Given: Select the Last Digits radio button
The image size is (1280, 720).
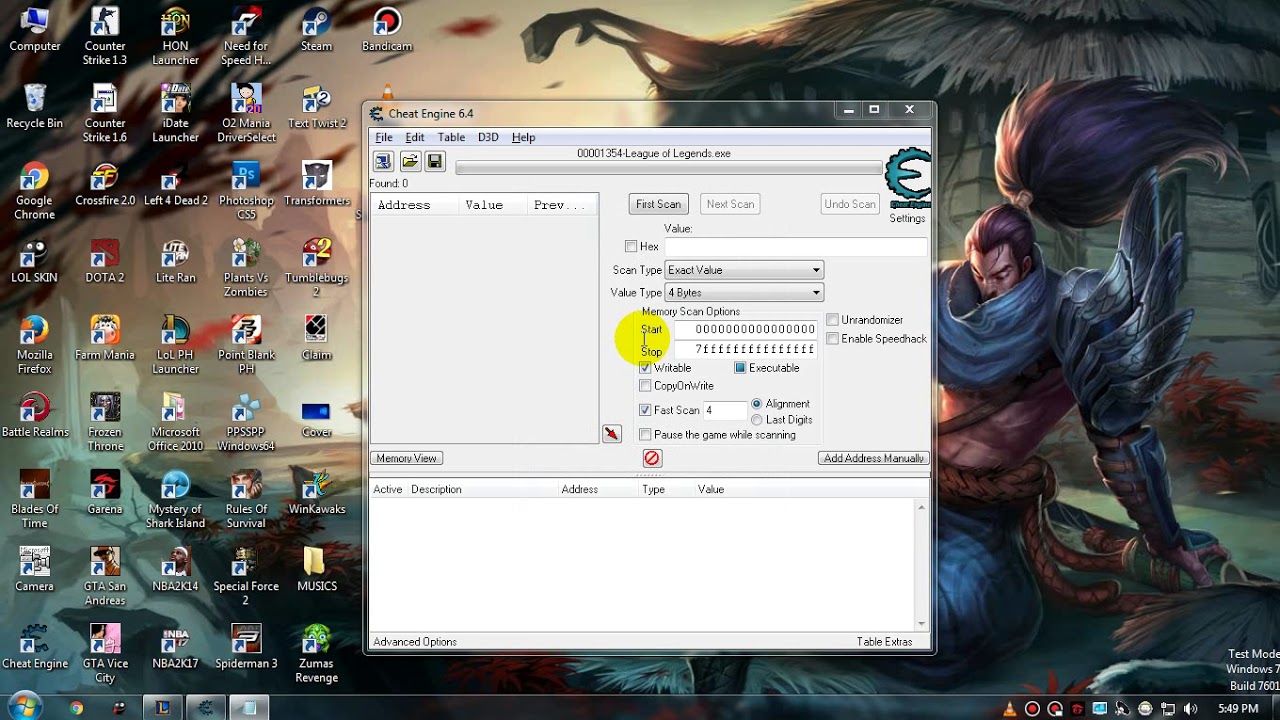Looking at the screenshot, I should 756,420.
